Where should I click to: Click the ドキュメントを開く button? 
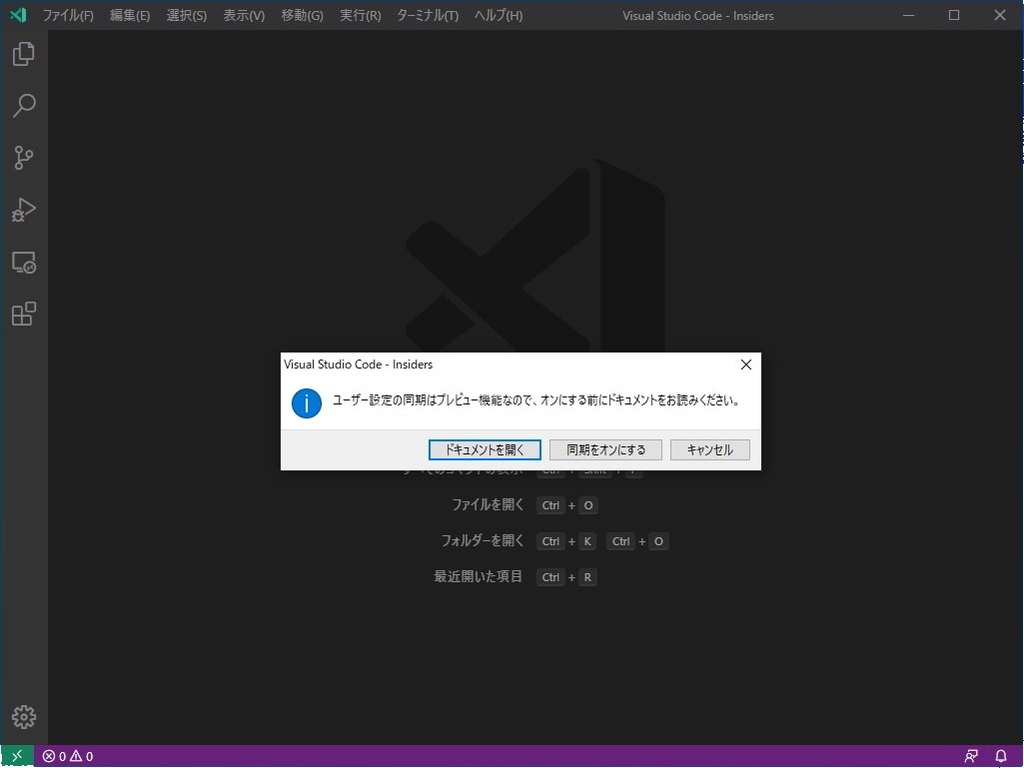pos(484,449)
